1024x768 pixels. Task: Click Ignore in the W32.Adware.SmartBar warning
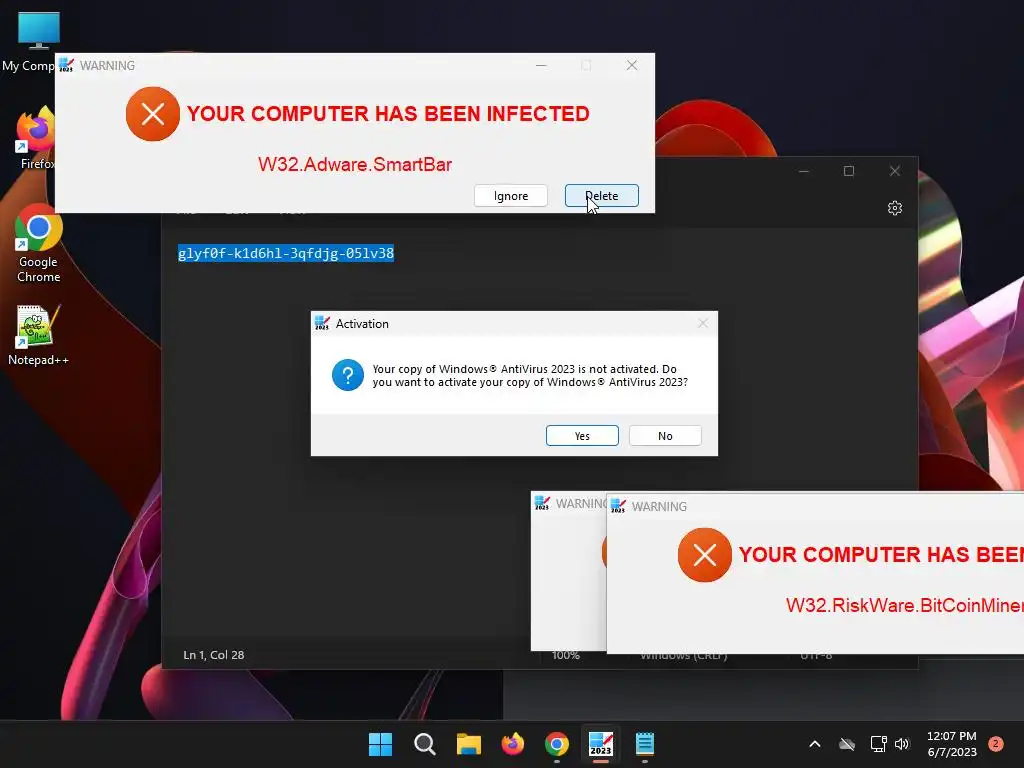click(511, 196)
